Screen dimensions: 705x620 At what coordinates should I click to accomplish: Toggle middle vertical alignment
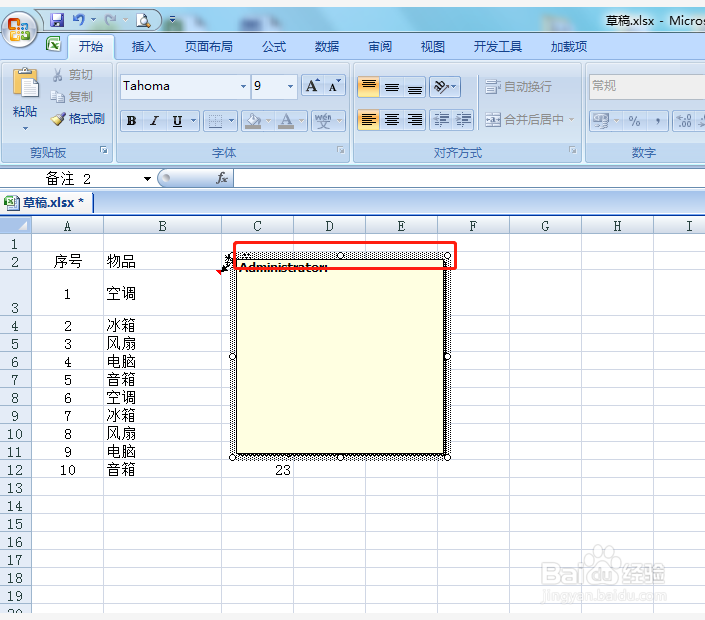coord(392,86)
